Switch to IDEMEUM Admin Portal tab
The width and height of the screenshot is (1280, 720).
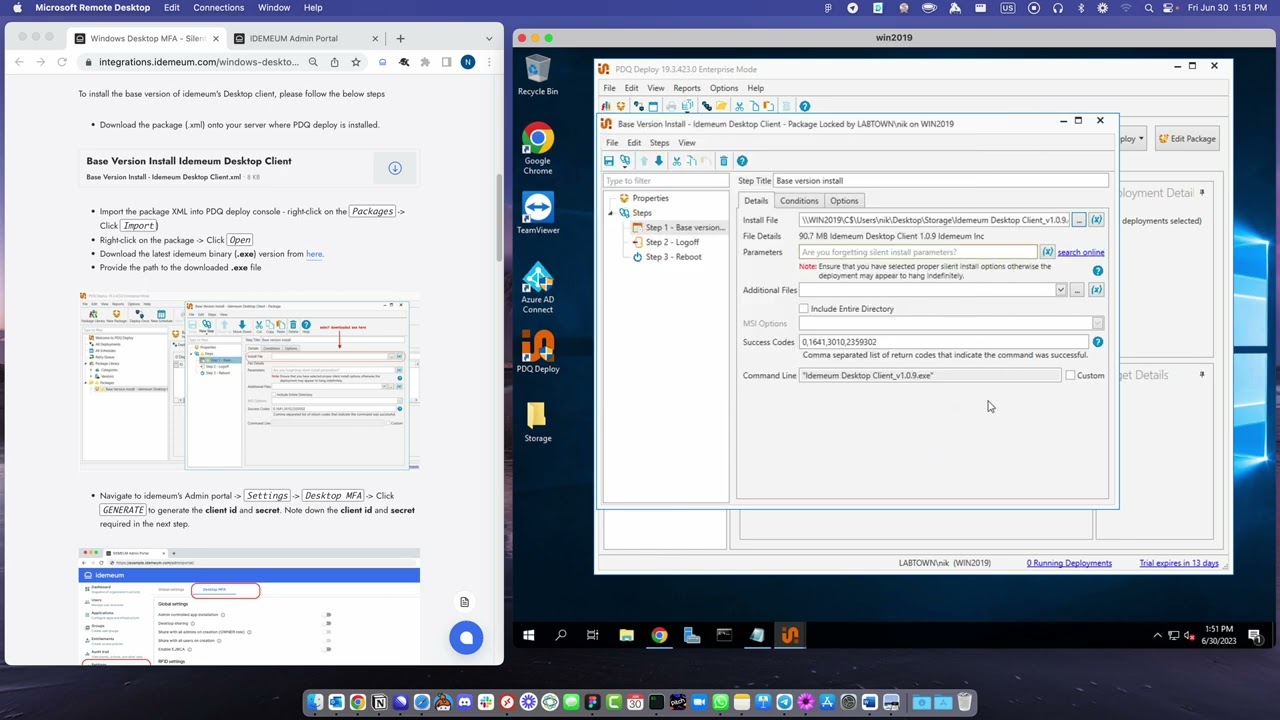point(293,38)
